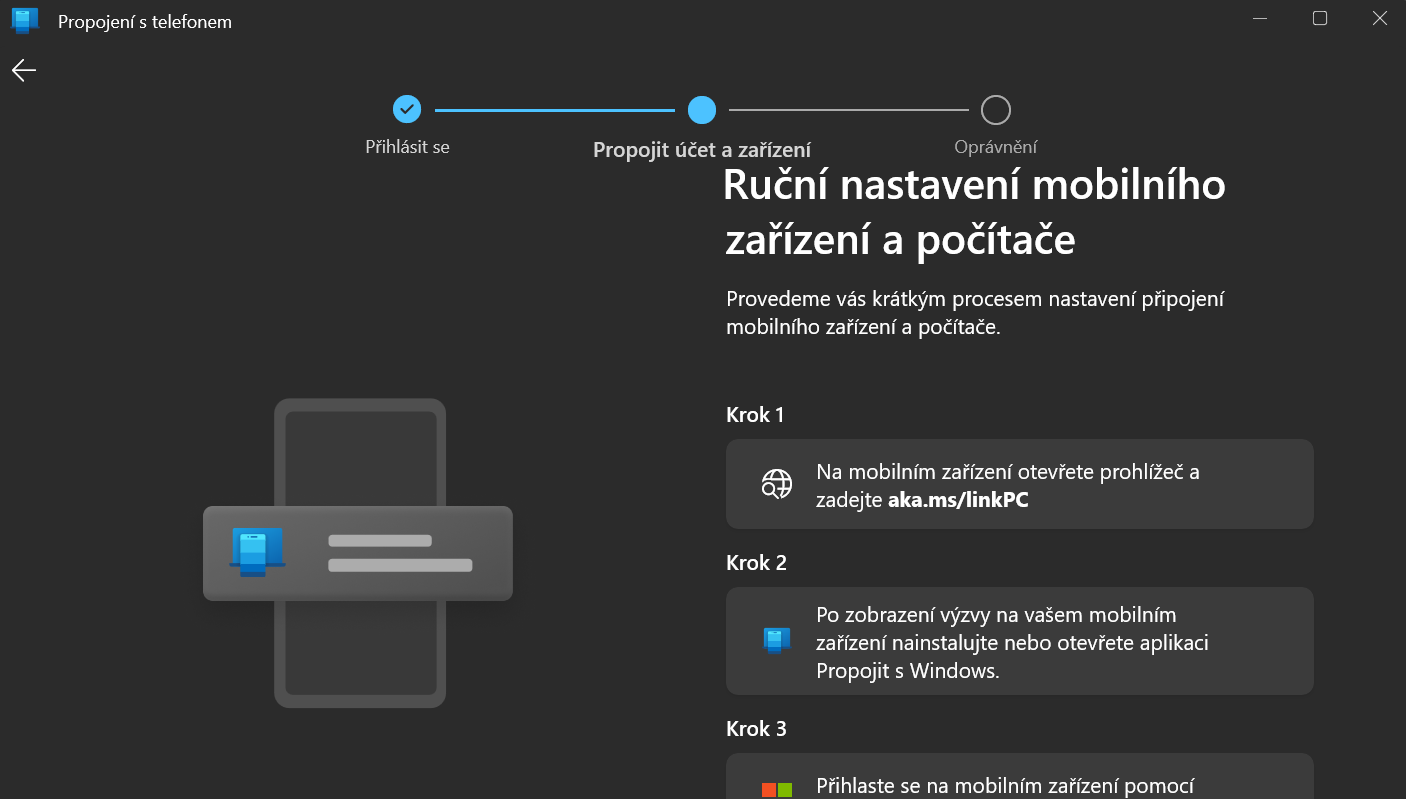Image resolution: width=1406 pixels, height=799 pixels.
Task: Click the heading 'Ruční nastavení mobilního zařízení a počítače'
Action: click(974, 213)
